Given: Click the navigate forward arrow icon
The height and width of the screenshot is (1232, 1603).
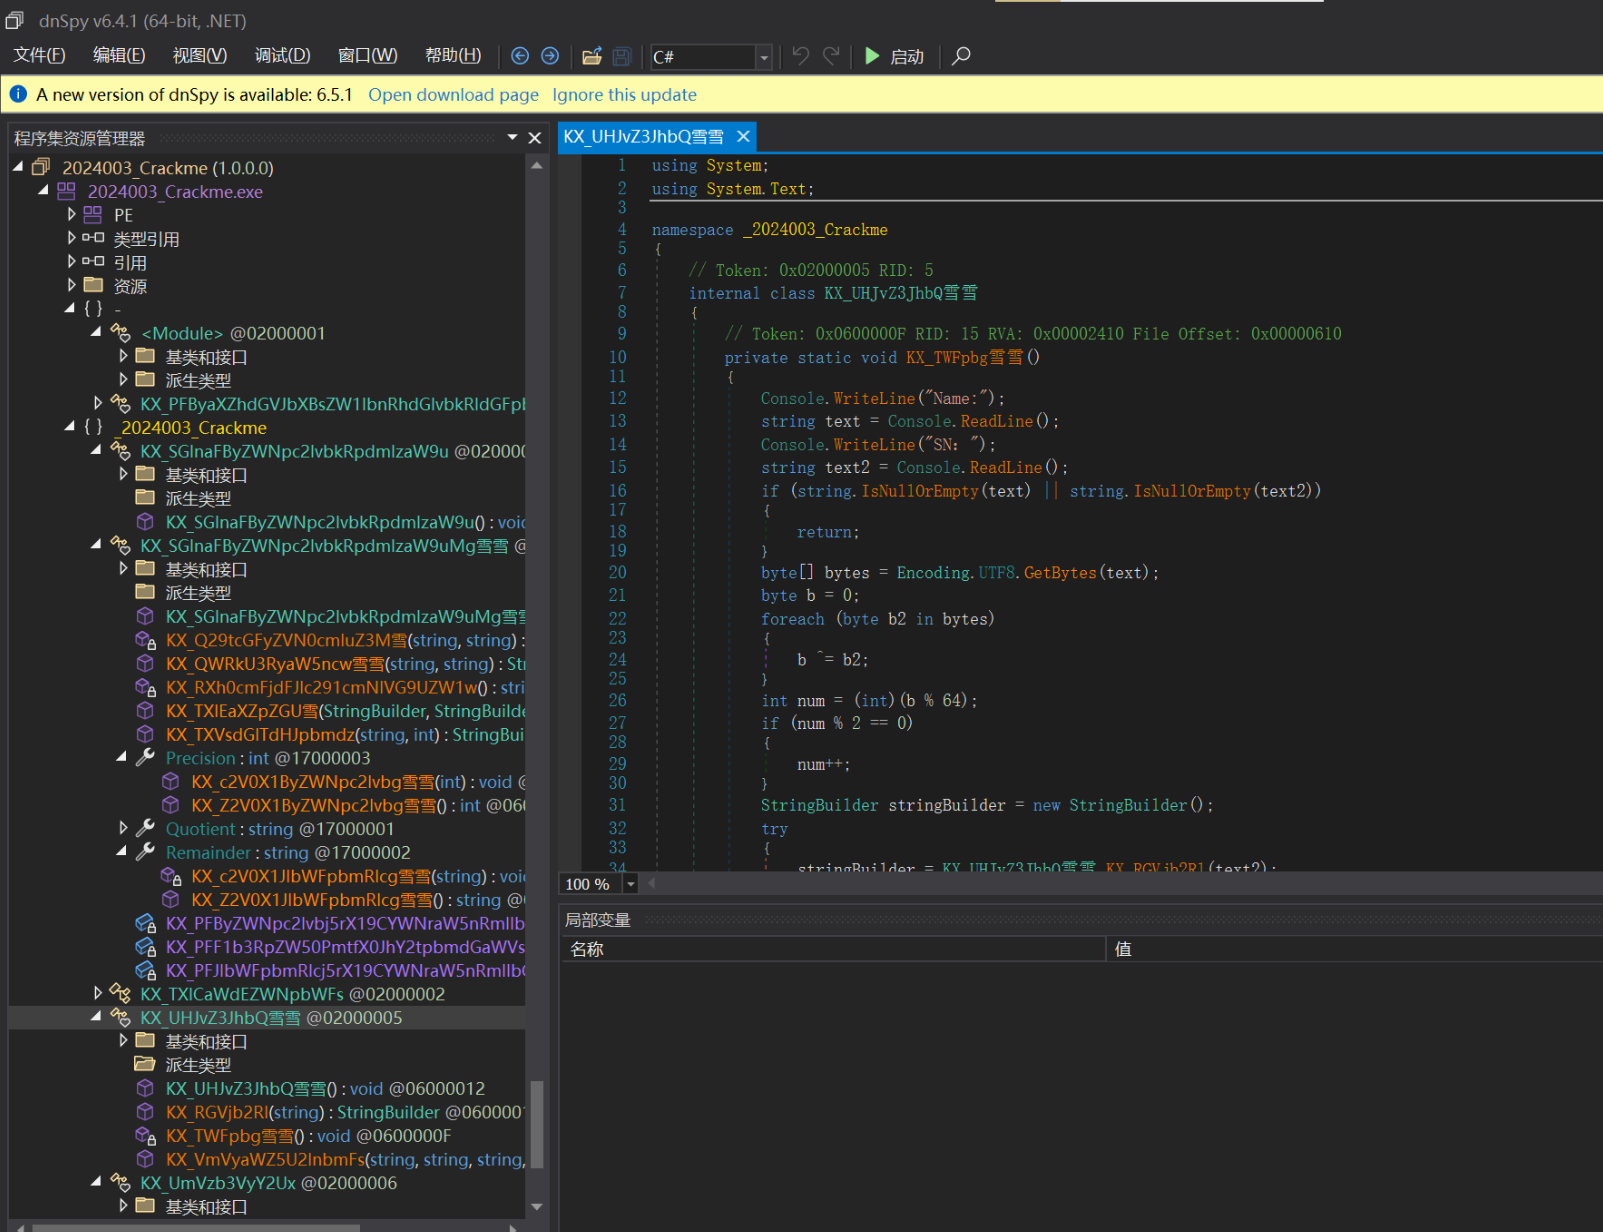Looking at the screenshot, I should point(550,56).
